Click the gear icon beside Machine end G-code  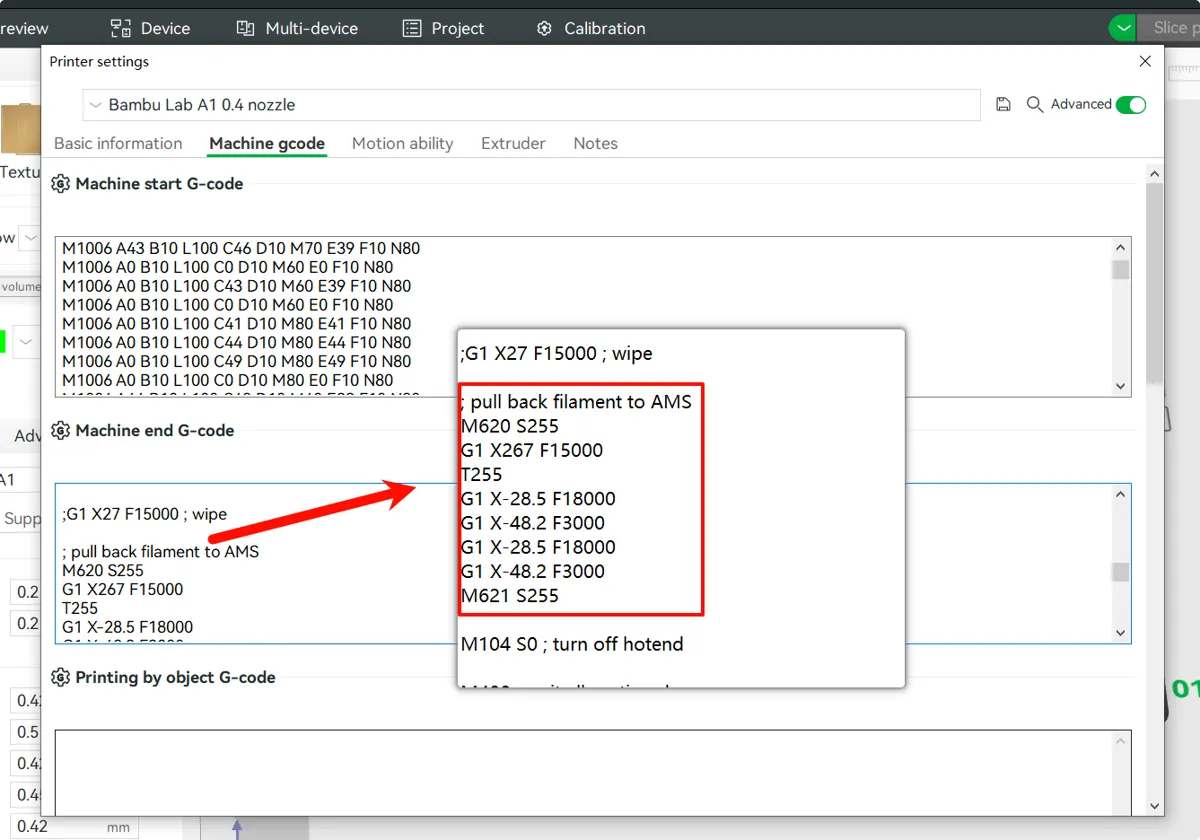pyautogui.click(x=60, y=431)
